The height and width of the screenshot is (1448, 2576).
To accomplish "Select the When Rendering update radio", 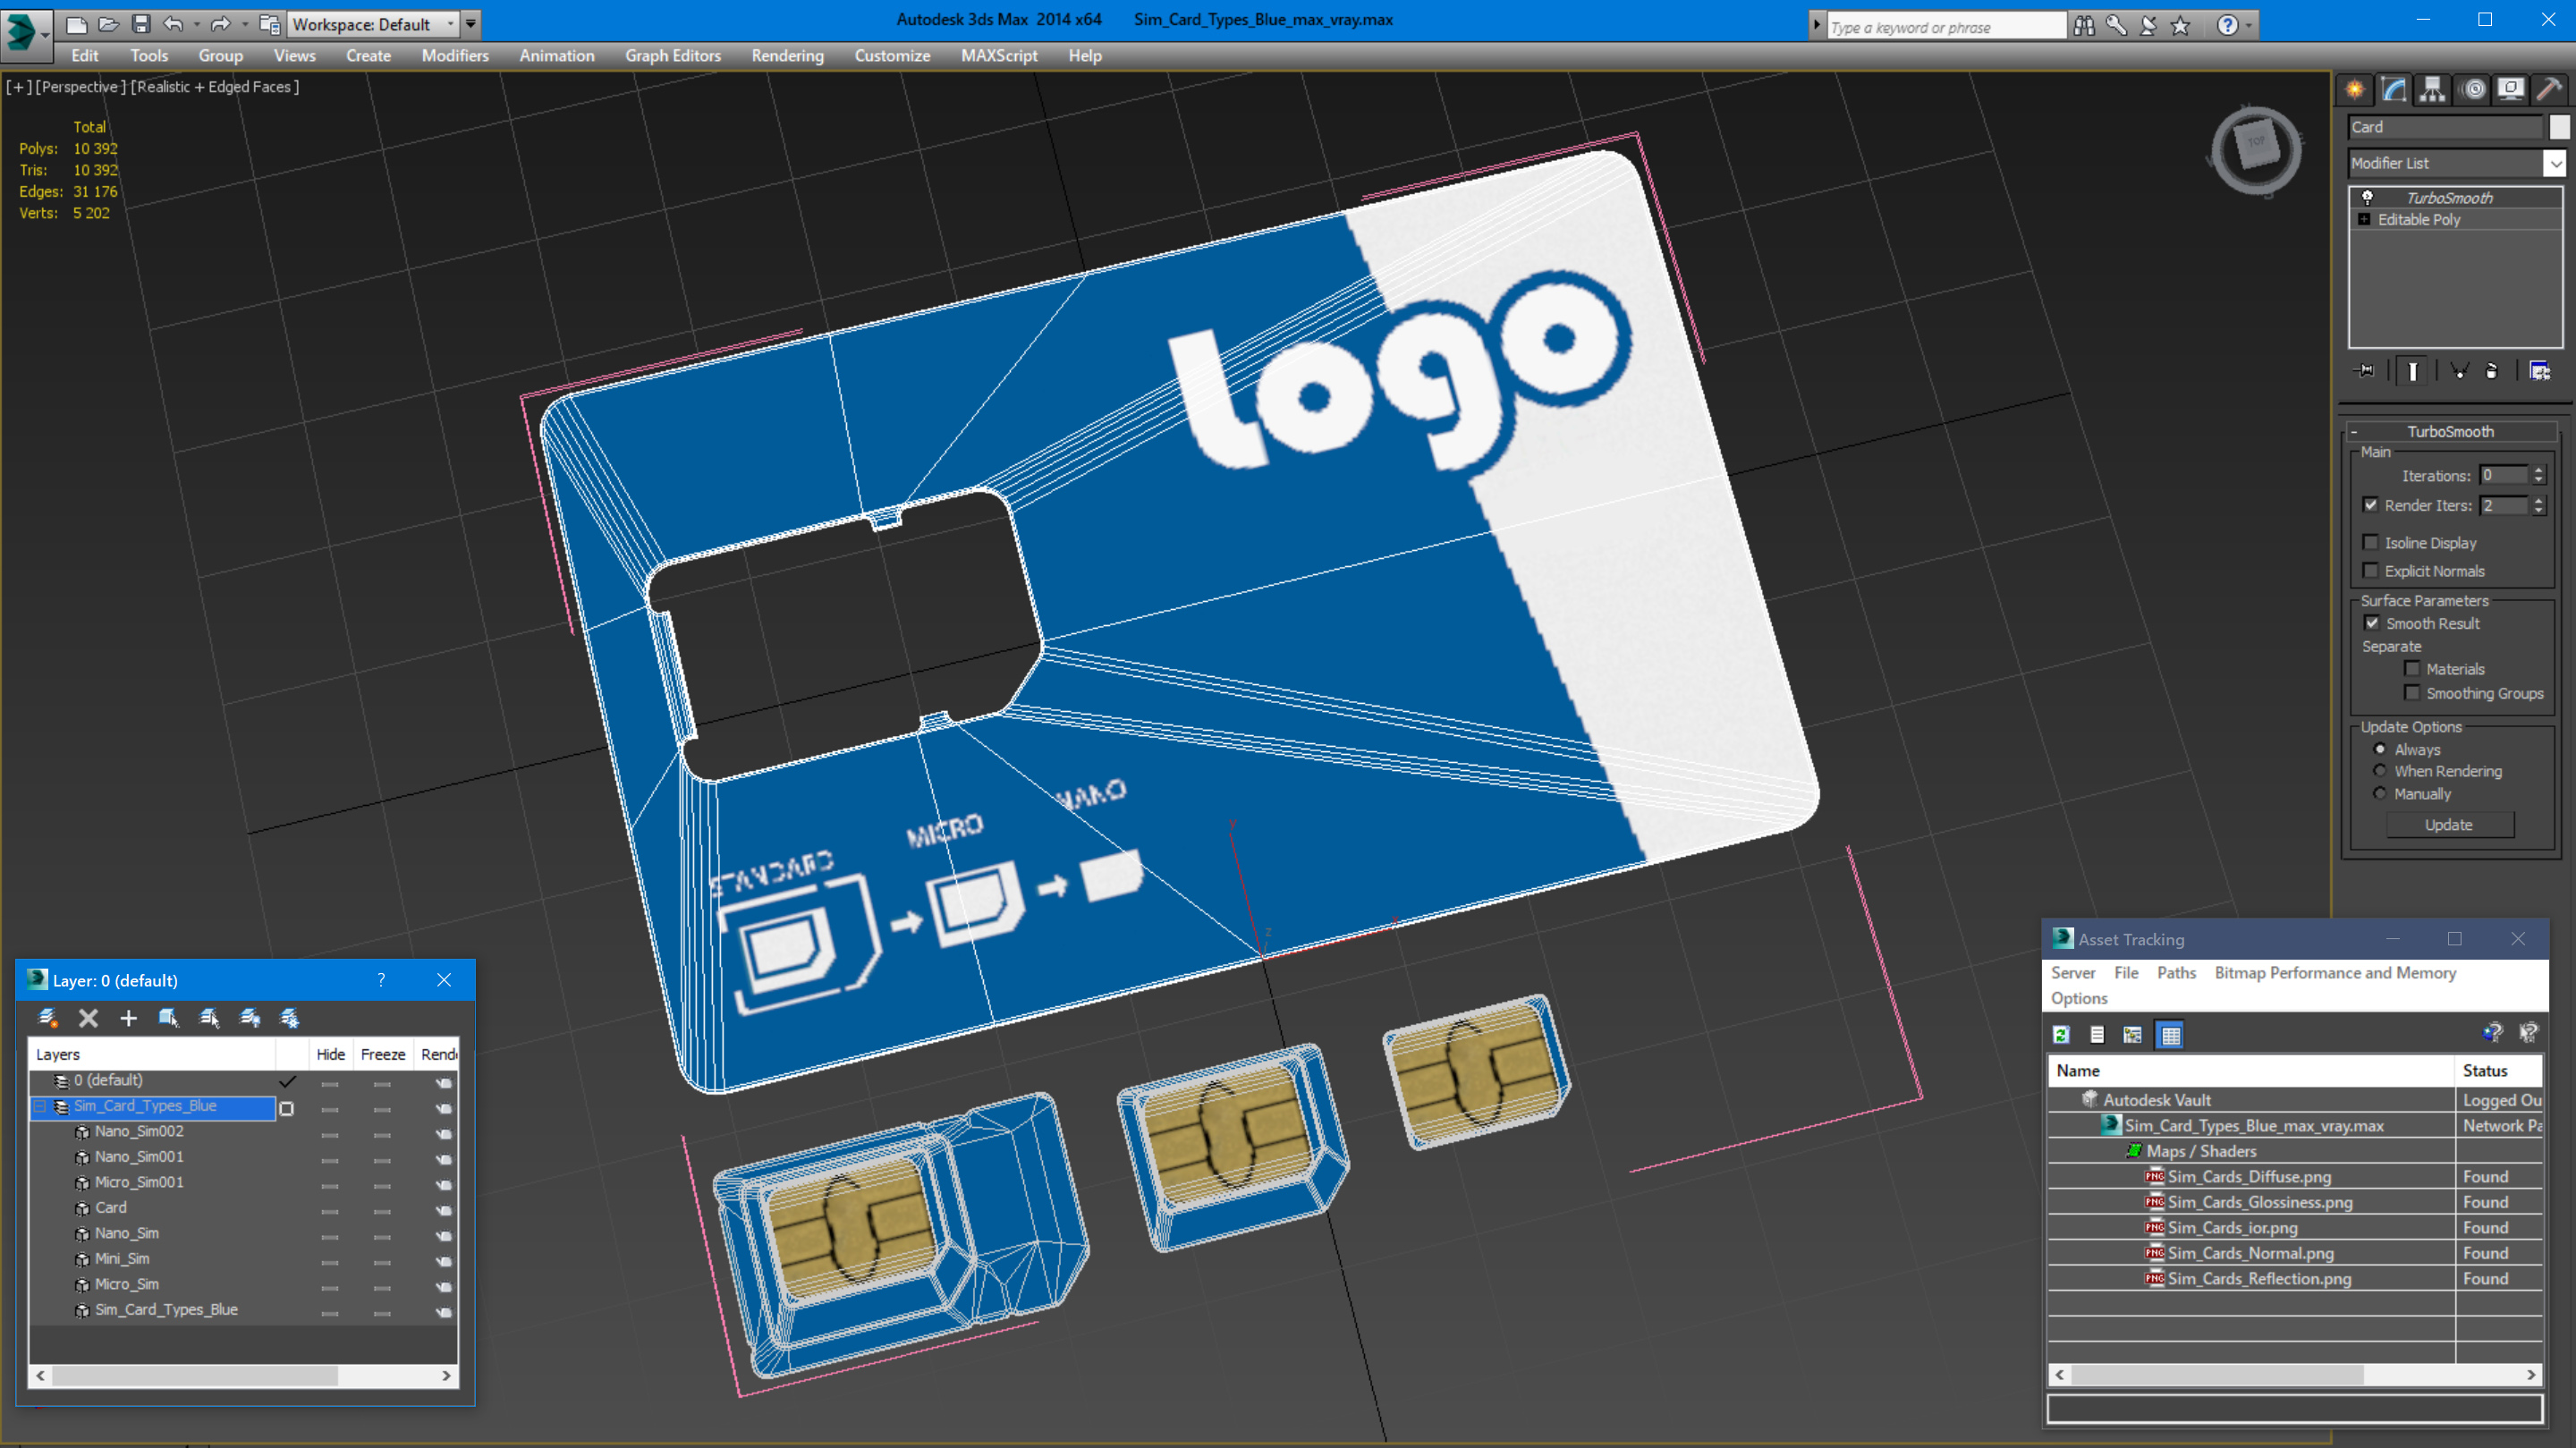I will click(x=2380, y=770).
